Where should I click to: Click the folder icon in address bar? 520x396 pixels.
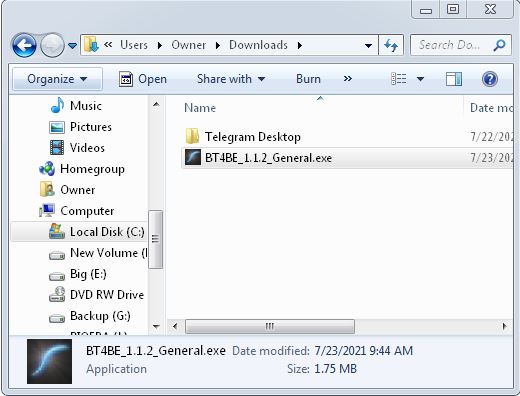(91, 45)
